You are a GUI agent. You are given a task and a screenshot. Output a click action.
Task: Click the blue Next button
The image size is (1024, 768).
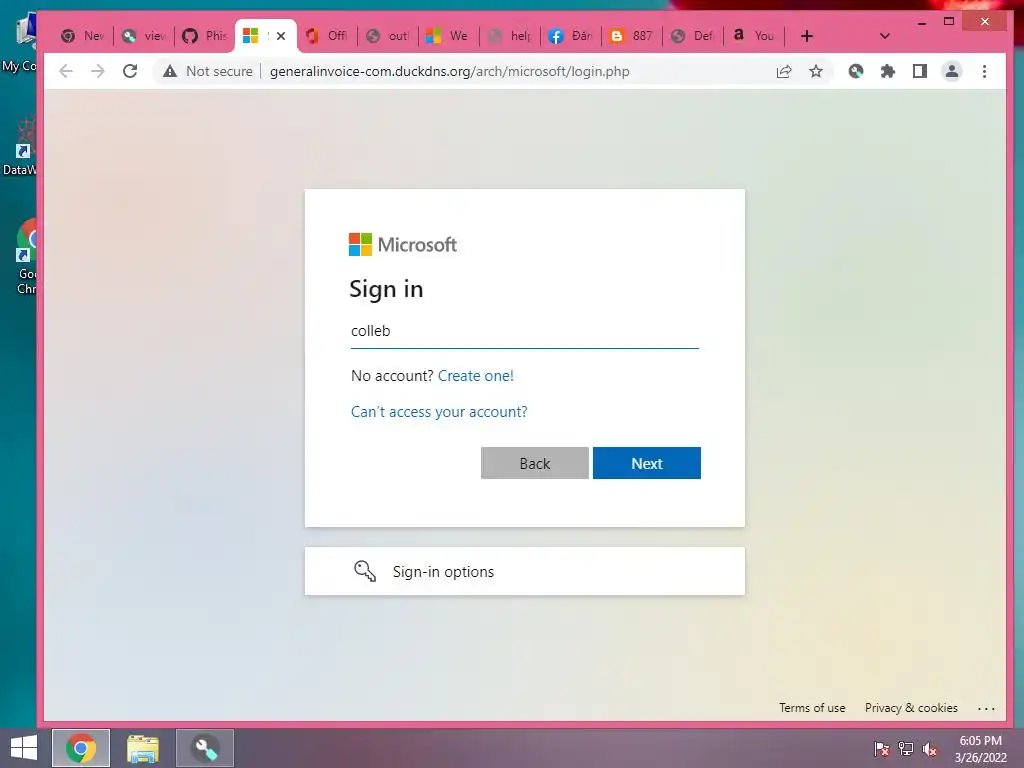pos(647,463)
